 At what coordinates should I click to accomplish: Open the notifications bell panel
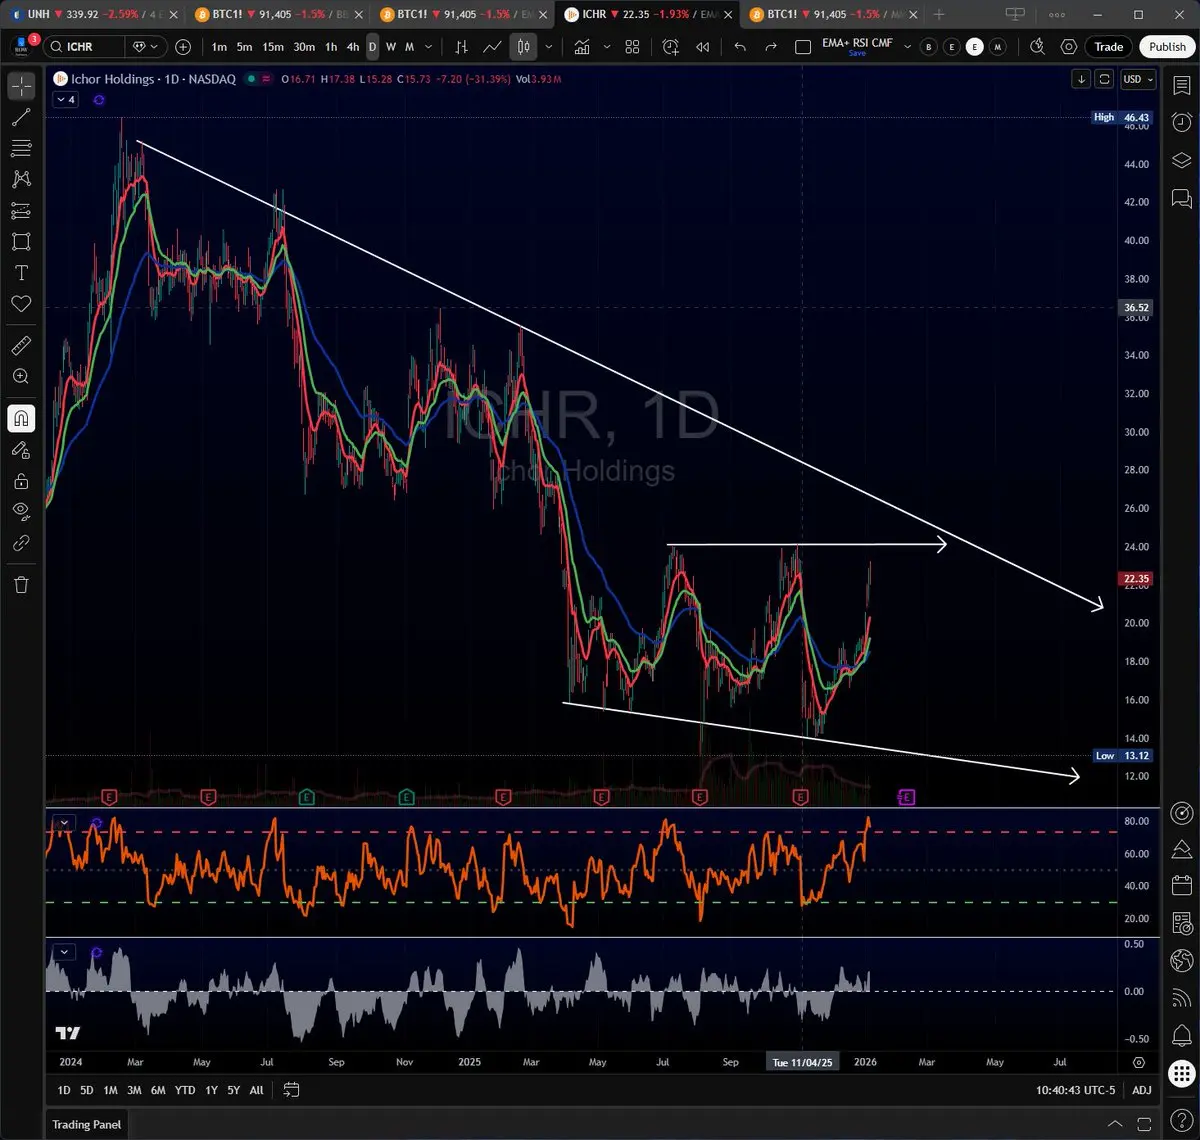coord(1181,1033)
